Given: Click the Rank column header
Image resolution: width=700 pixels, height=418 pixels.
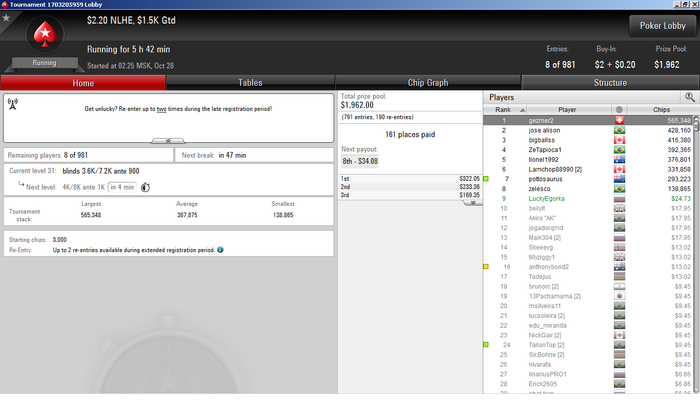Looking at the screenshot, I should [505, 109].
